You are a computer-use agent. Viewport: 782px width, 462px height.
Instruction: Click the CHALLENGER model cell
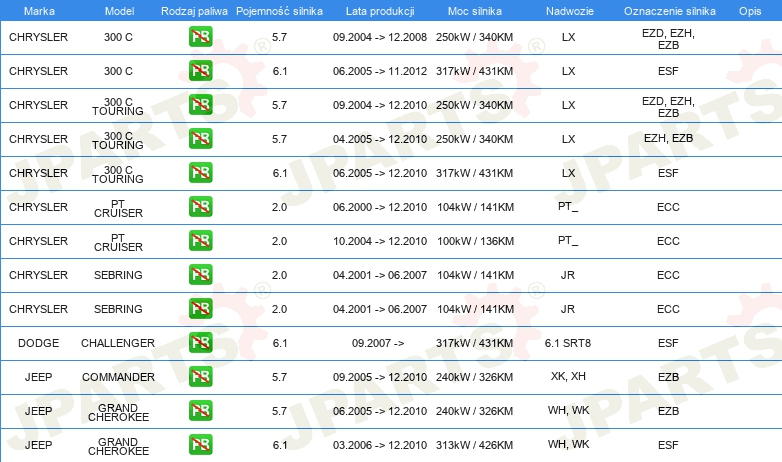[118, 343]
